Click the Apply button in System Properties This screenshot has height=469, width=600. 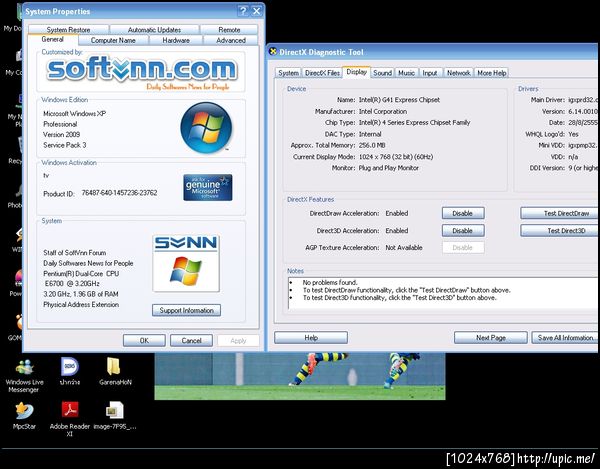238,340
